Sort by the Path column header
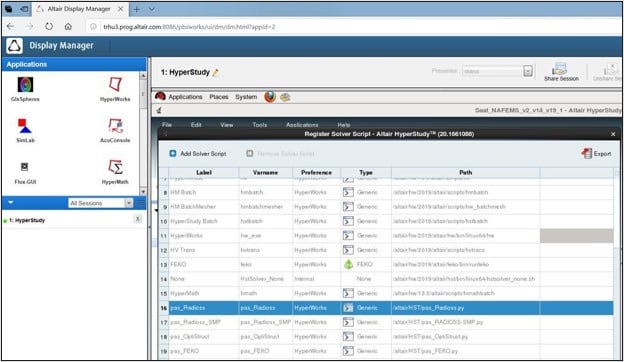624x362 pixels. 466,173
